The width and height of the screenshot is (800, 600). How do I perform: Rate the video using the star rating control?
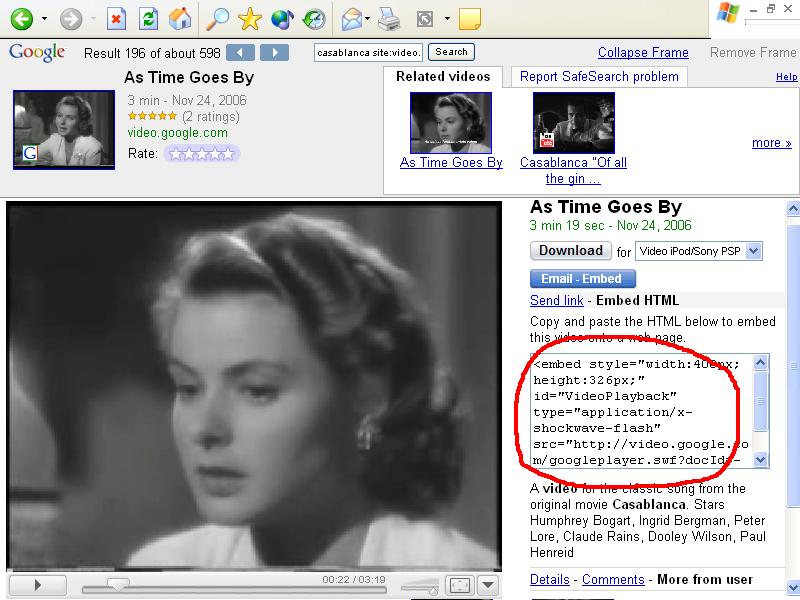click(202, 154)
